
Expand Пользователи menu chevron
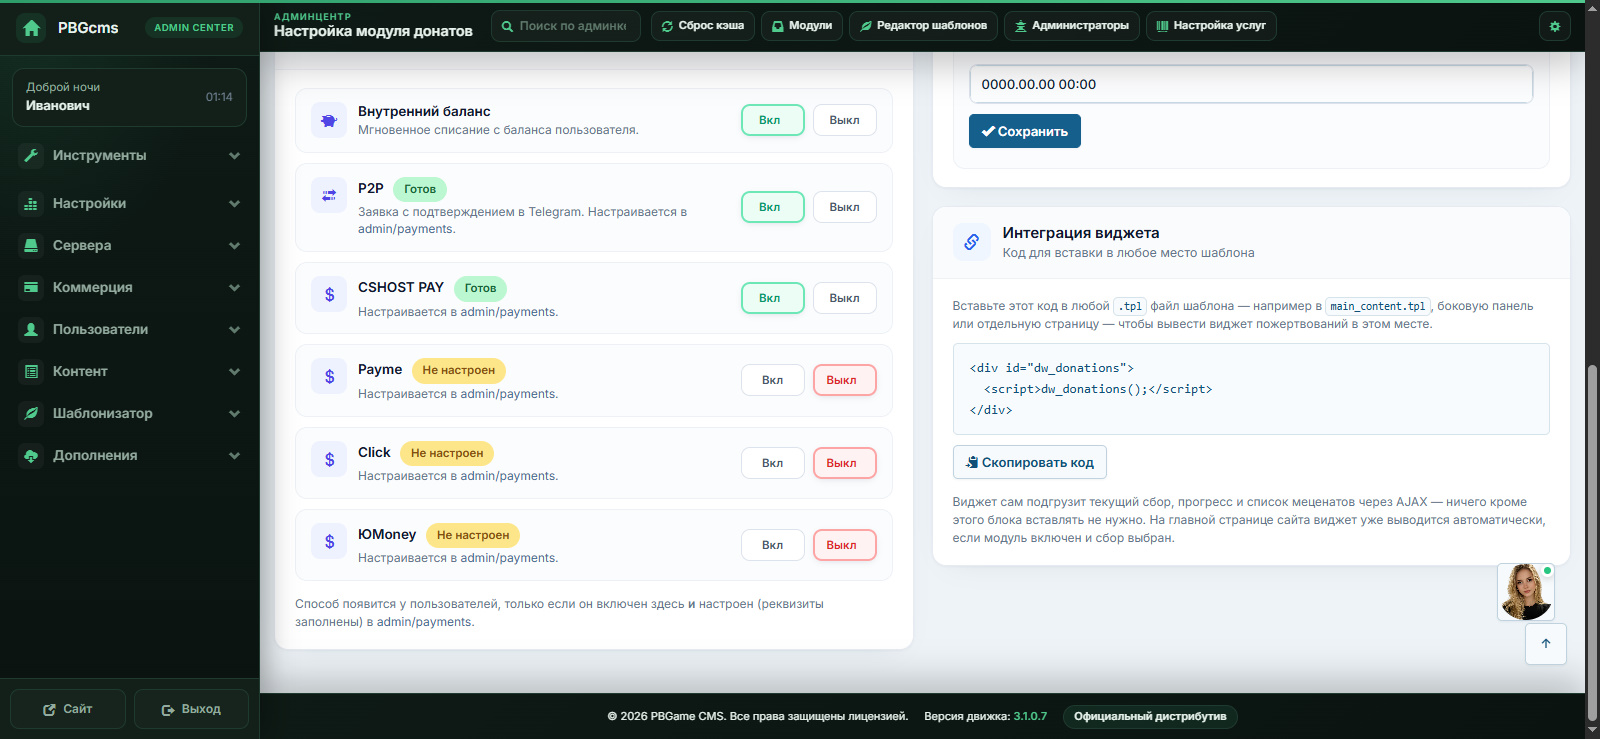pos(234,330)
